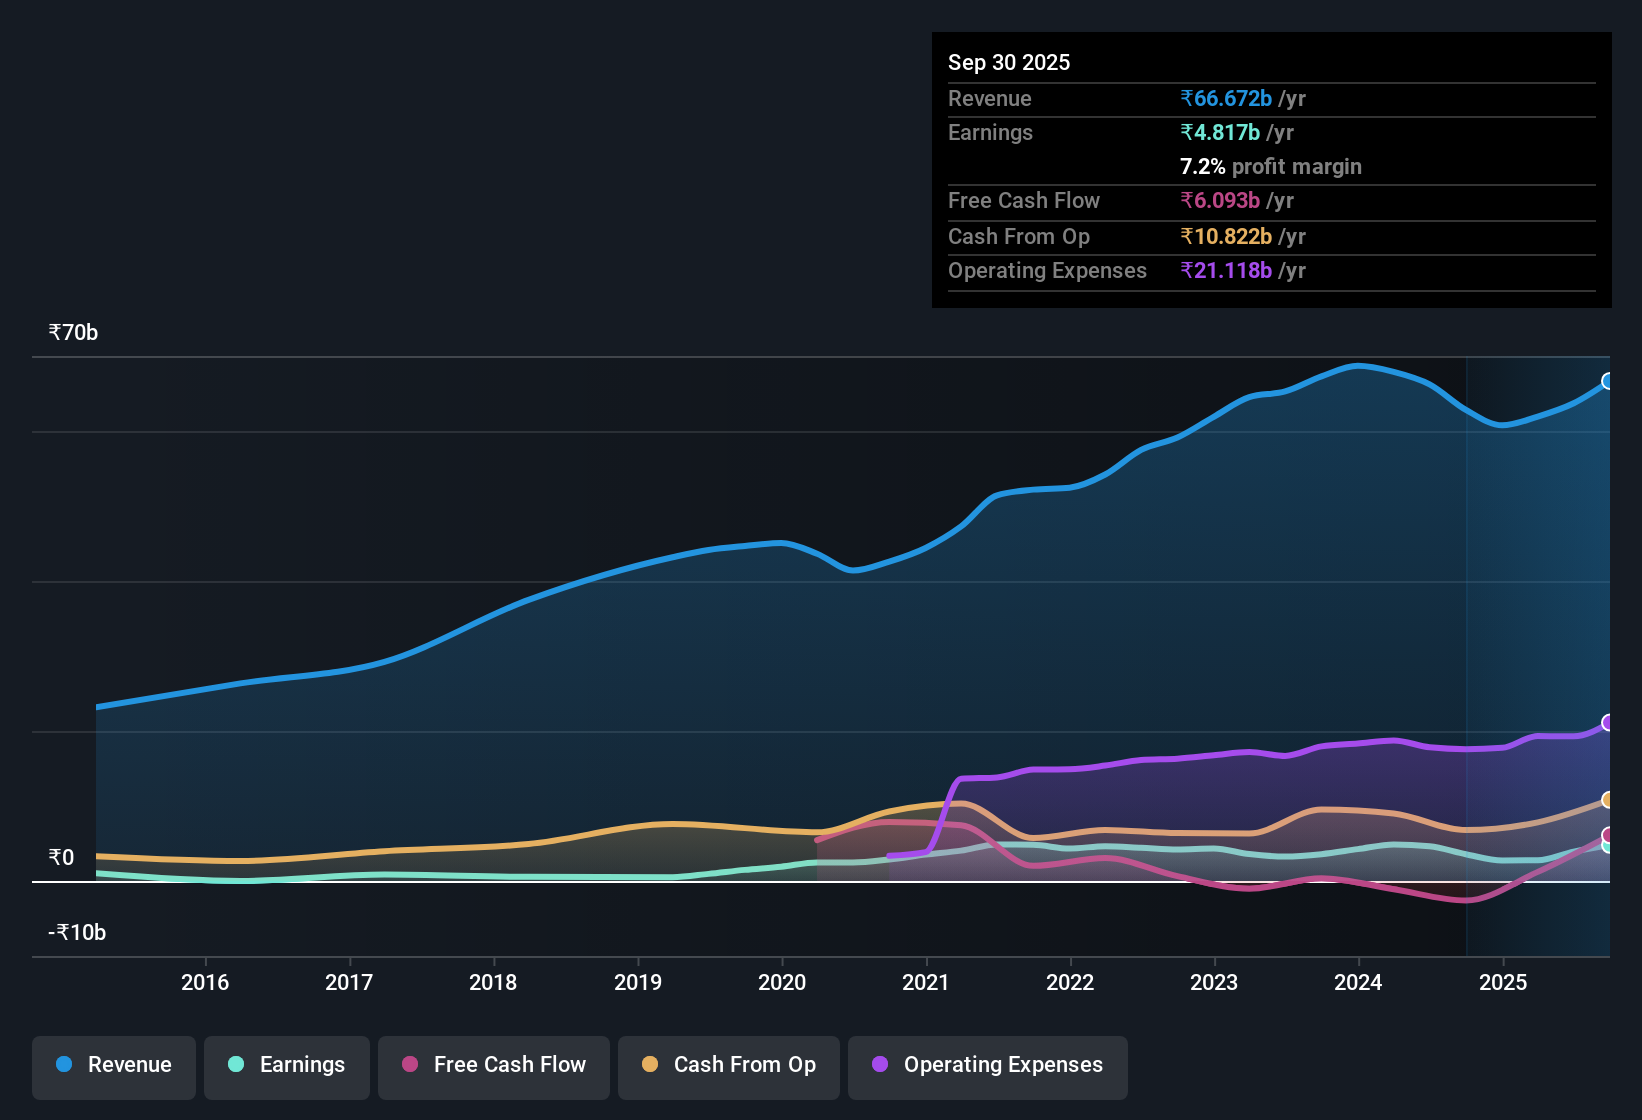Open details for the 7.2% profit margin row
Screen dimensions: 1642x1120
[1271, 166]
